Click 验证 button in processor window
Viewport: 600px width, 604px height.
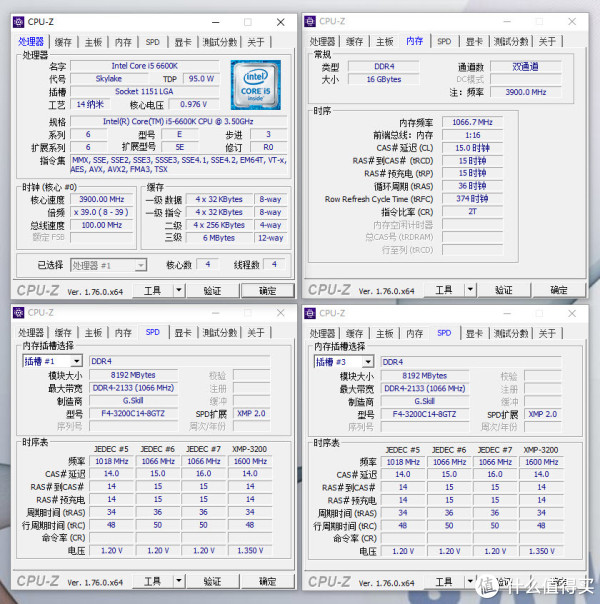tap(213, 290)
